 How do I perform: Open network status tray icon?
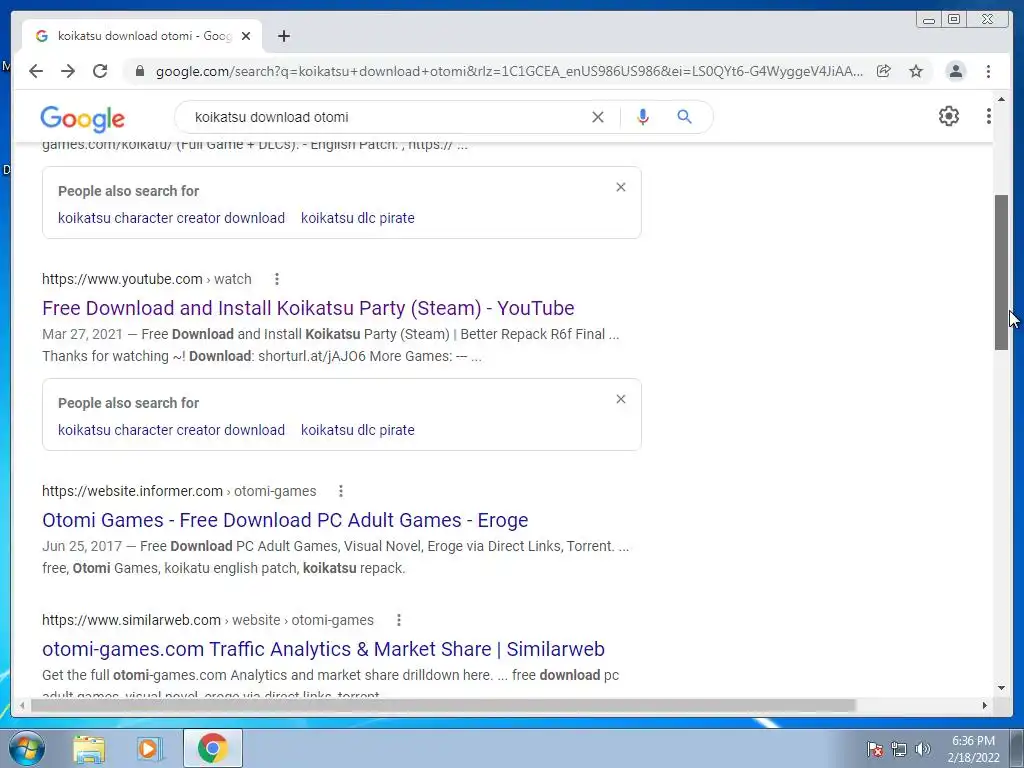[899, 749]
